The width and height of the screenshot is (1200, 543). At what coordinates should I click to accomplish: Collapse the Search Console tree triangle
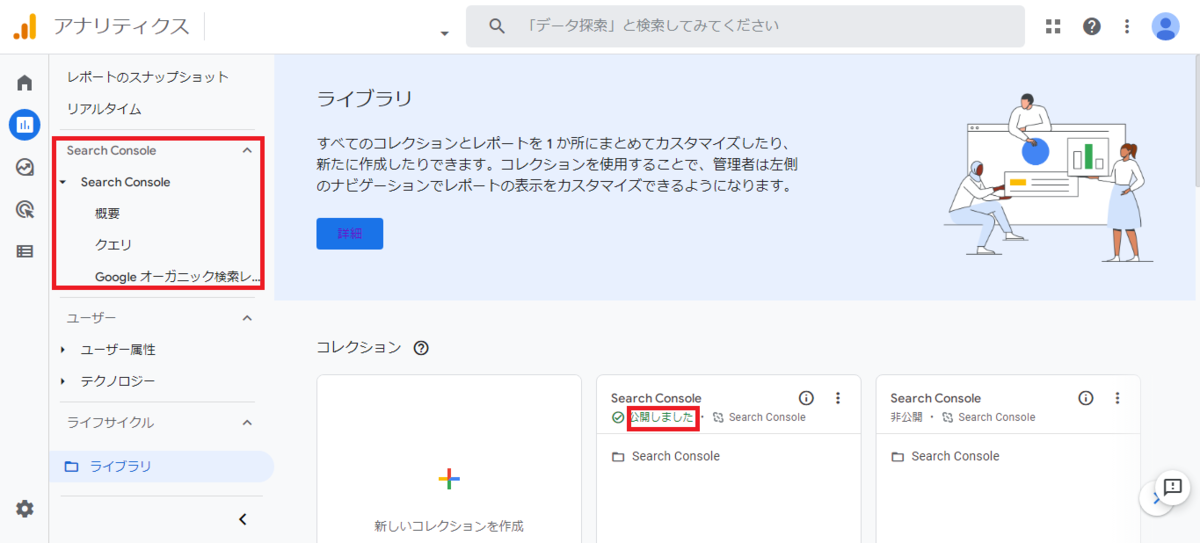click(63, 182)
